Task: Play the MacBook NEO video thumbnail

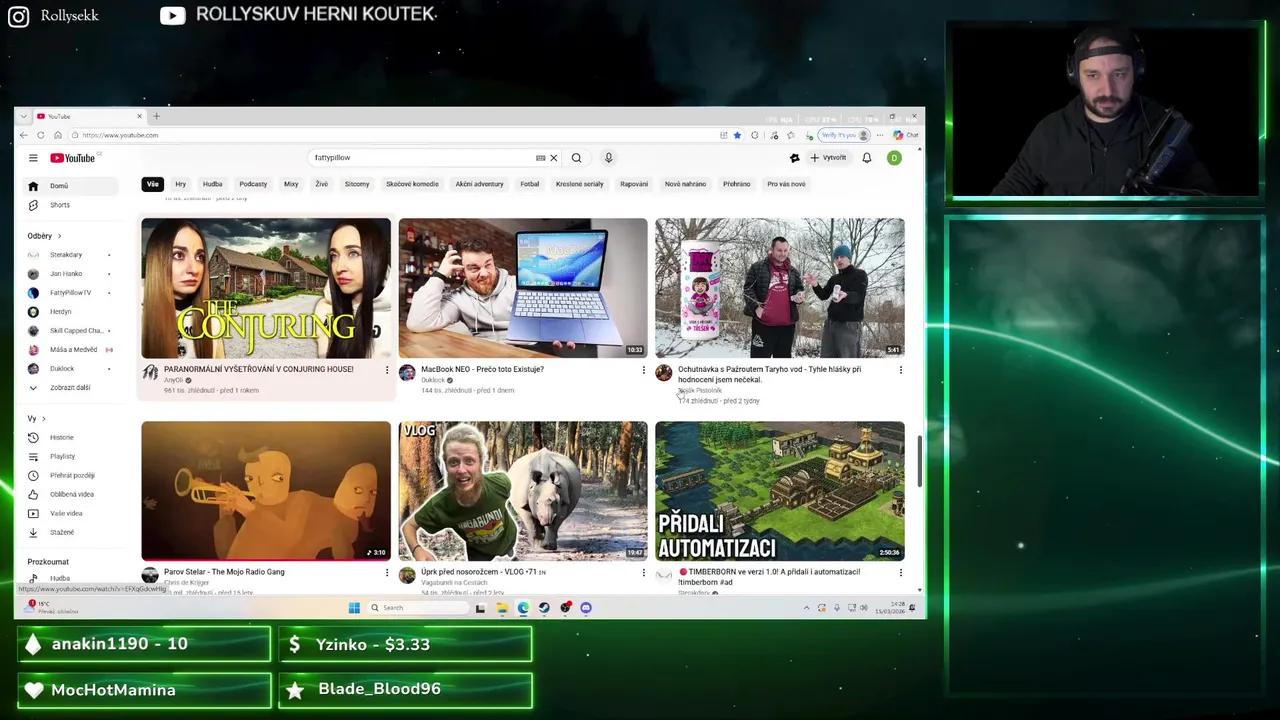Action: [x=523, y=288]
